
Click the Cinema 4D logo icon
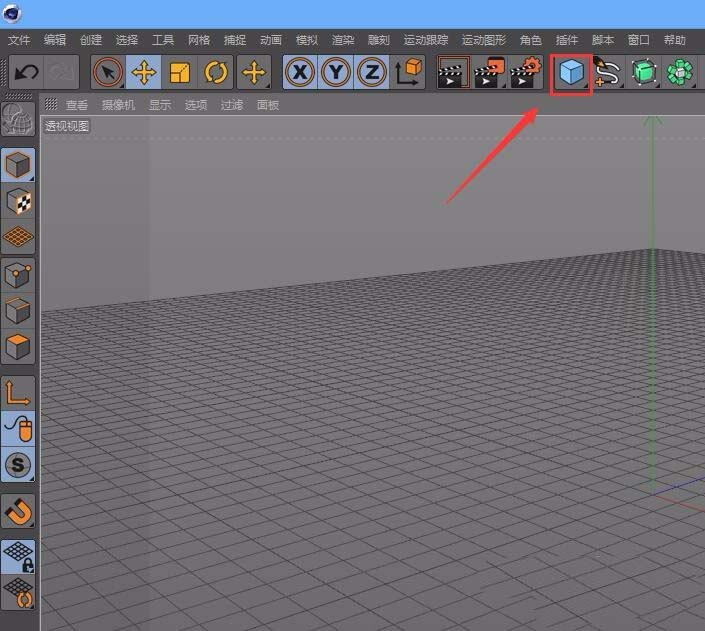tap(12, 13)
